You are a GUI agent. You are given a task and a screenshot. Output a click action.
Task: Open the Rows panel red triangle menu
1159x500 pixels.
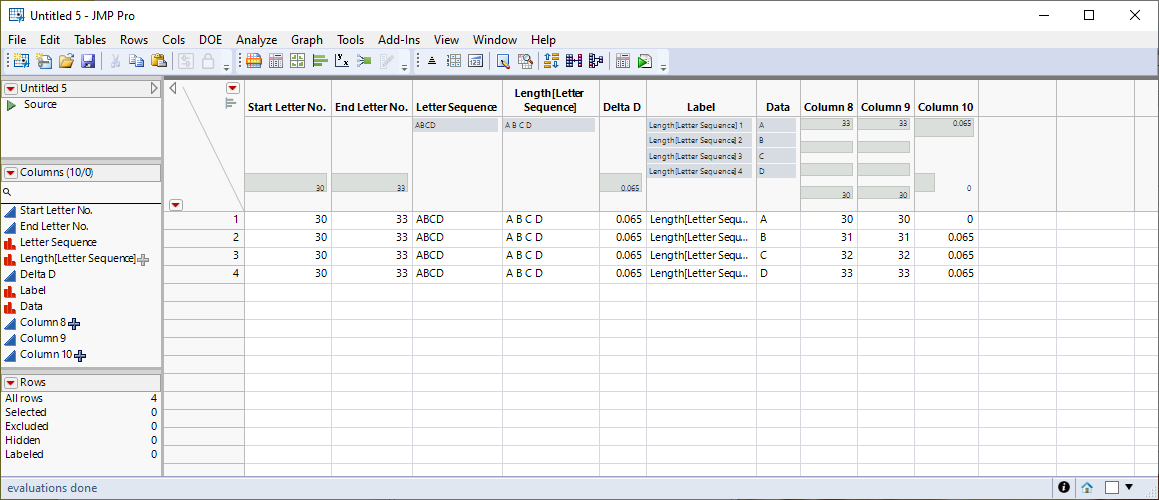tap(11, 383)
